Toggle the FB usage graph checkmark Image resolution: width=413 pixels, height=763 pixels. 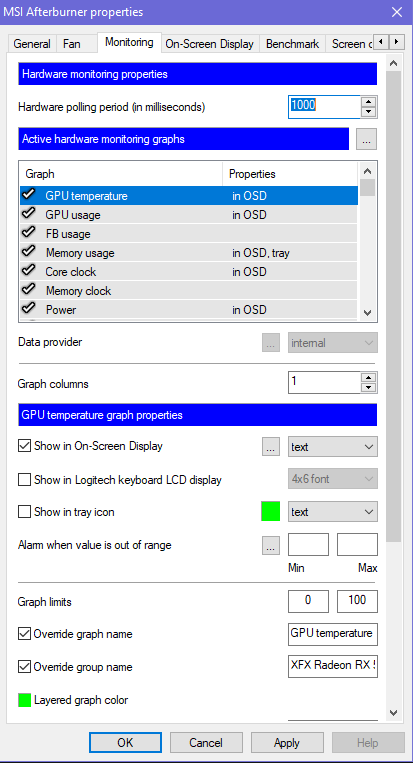(29, 233)
